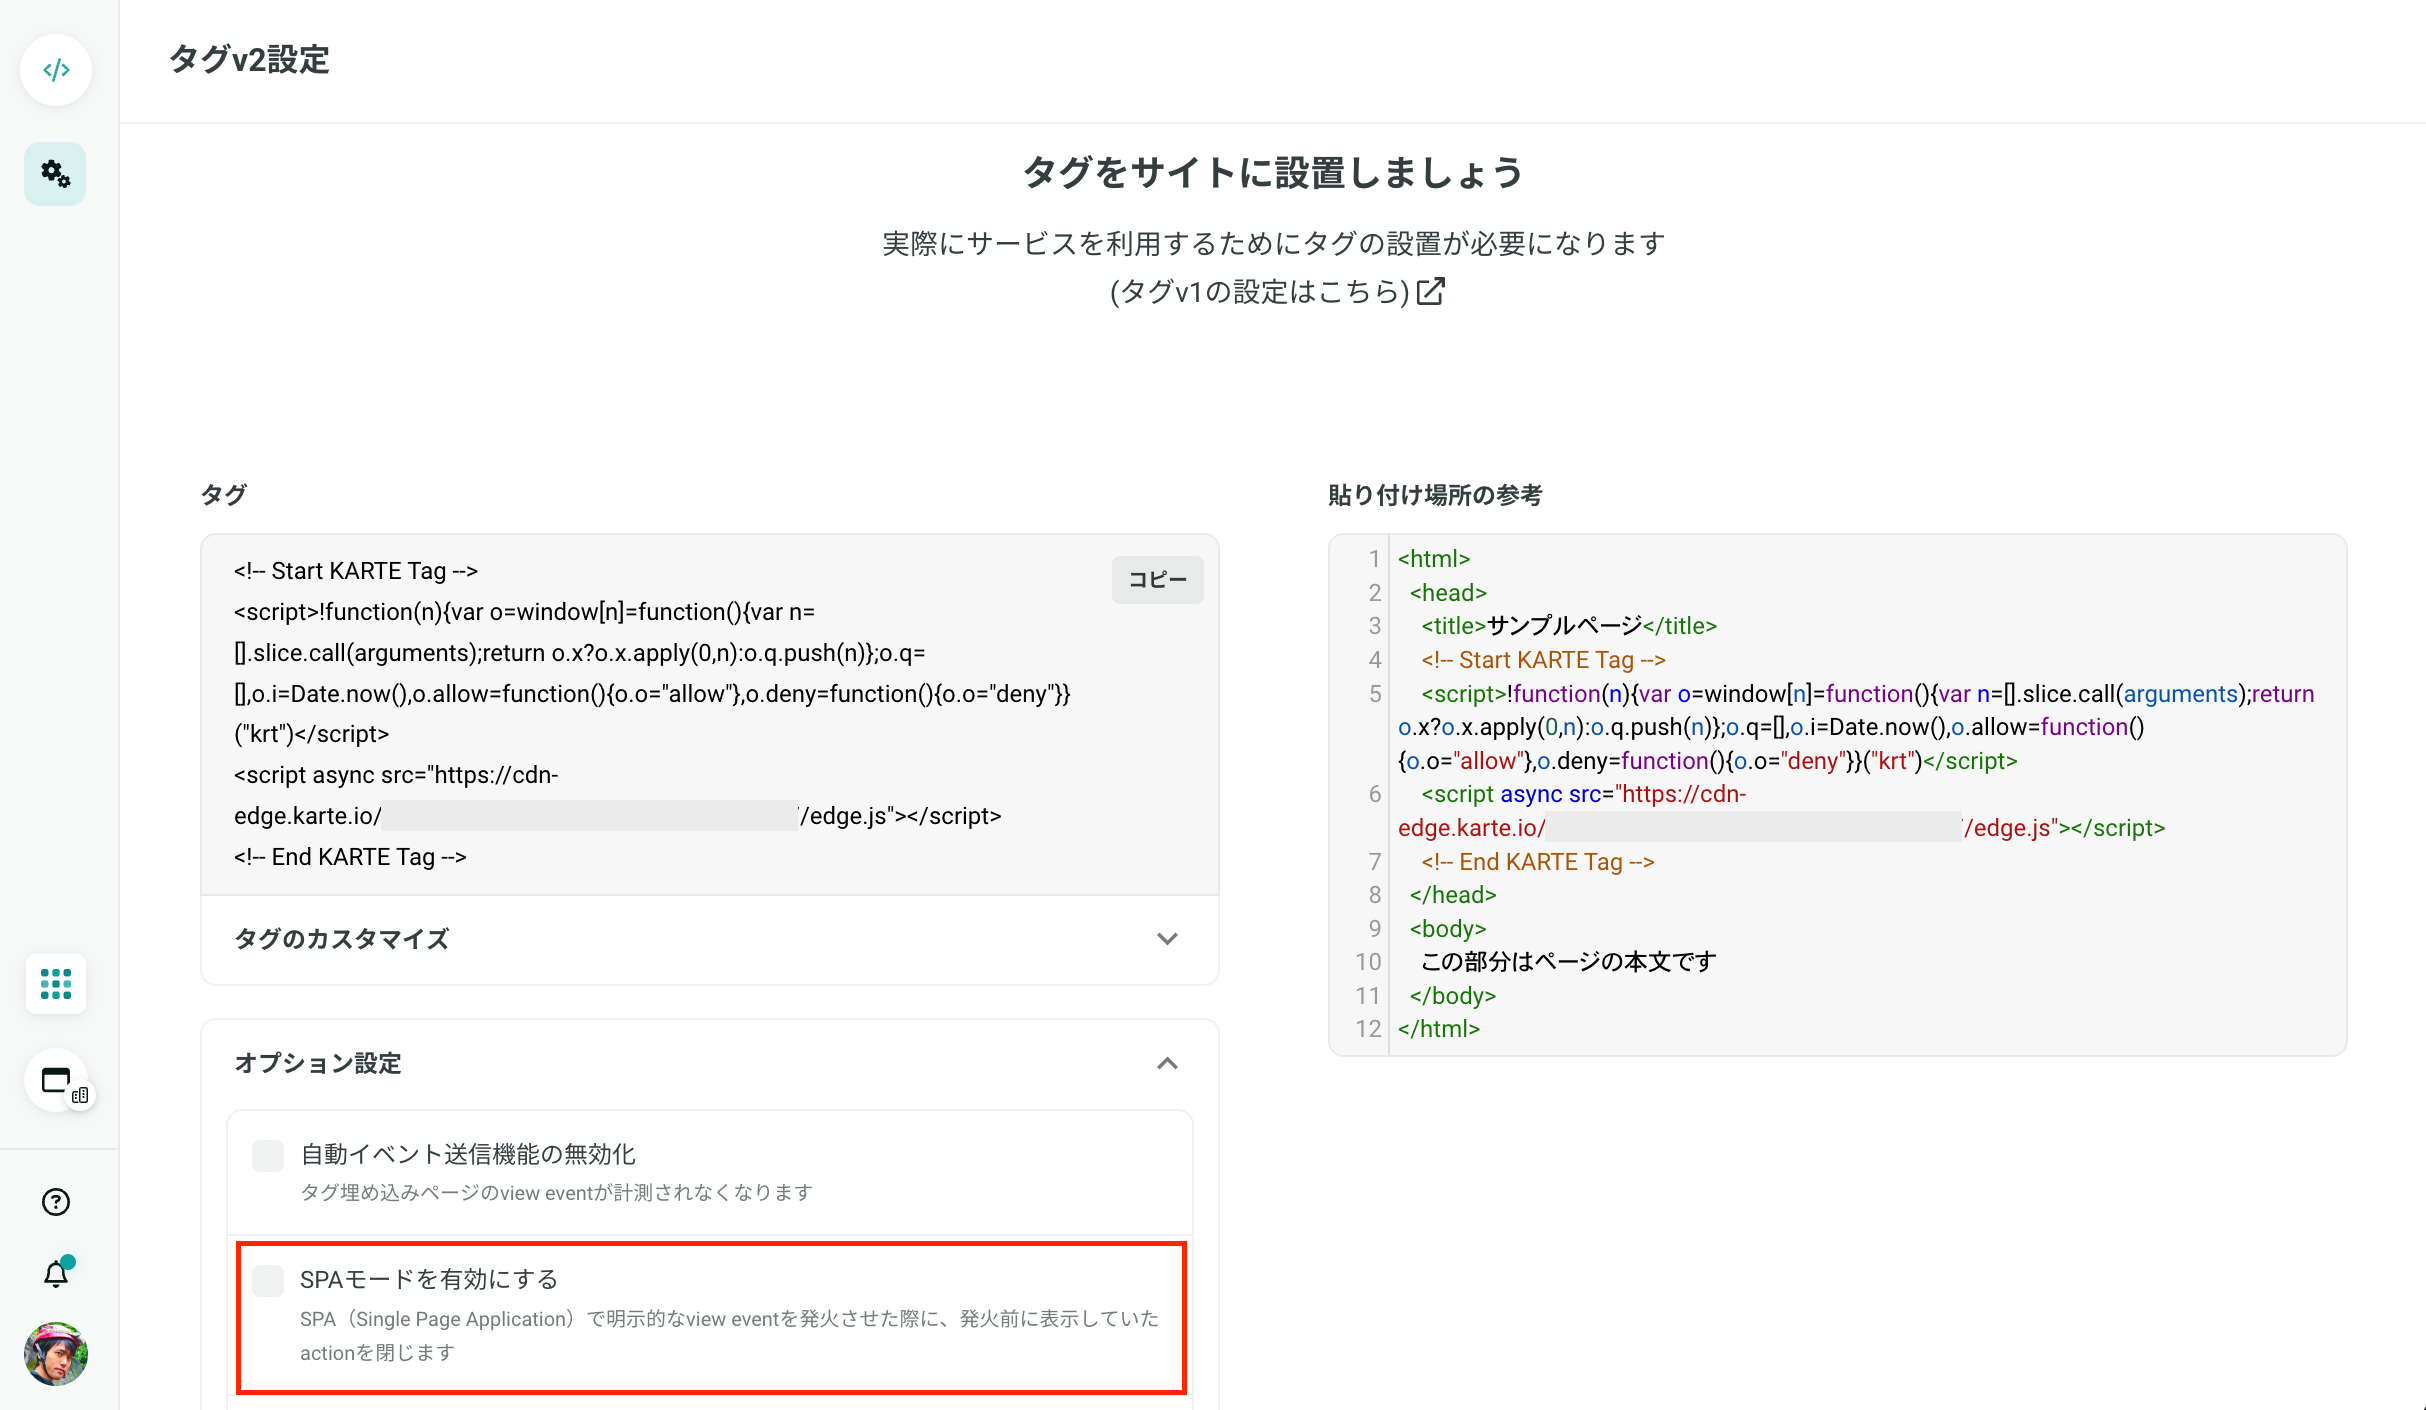Open the help question mark icon
Image resolution: width=2426 pixels, height=1410 pixels.
[56, 1202]
